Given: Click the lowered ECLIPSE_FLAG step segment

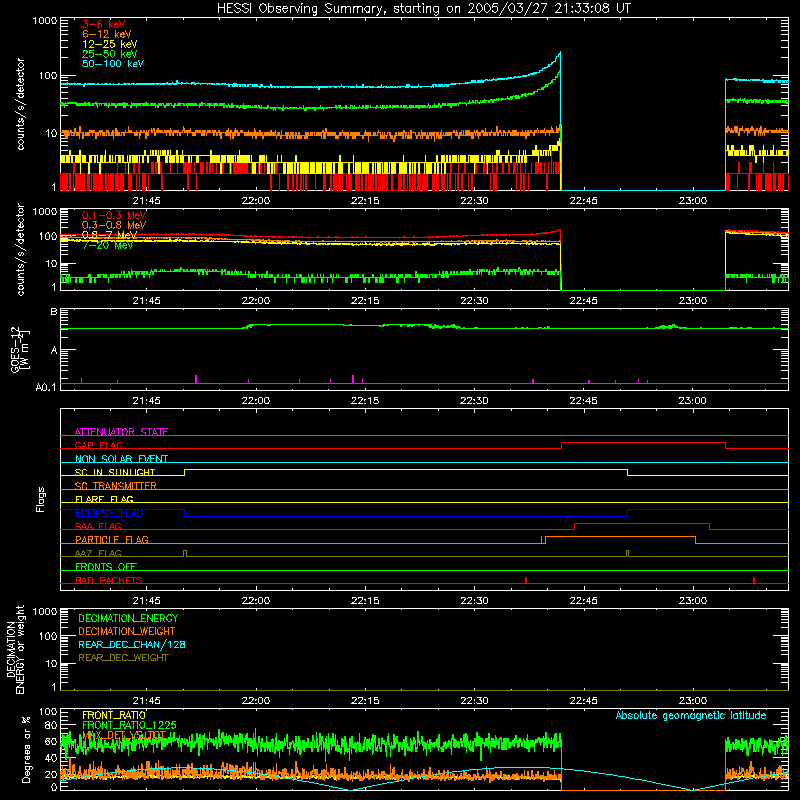Looking at the screenshot, I should click(x=406, y=516).
